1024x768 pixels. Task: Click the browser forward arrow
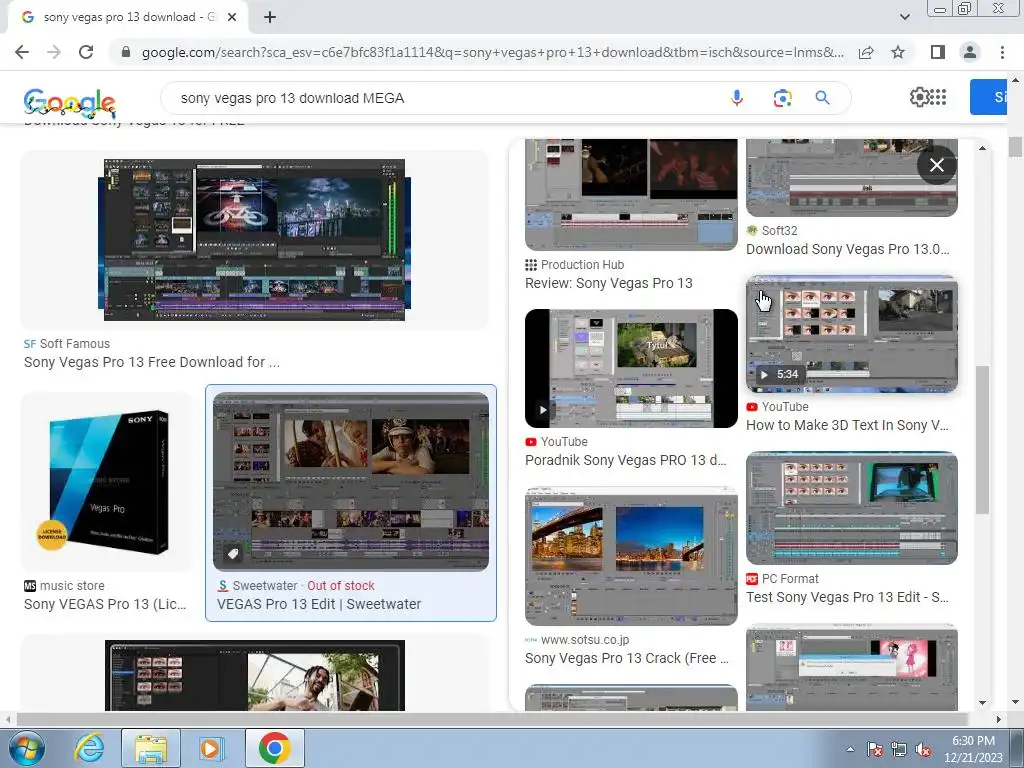[x=54, y=52]
